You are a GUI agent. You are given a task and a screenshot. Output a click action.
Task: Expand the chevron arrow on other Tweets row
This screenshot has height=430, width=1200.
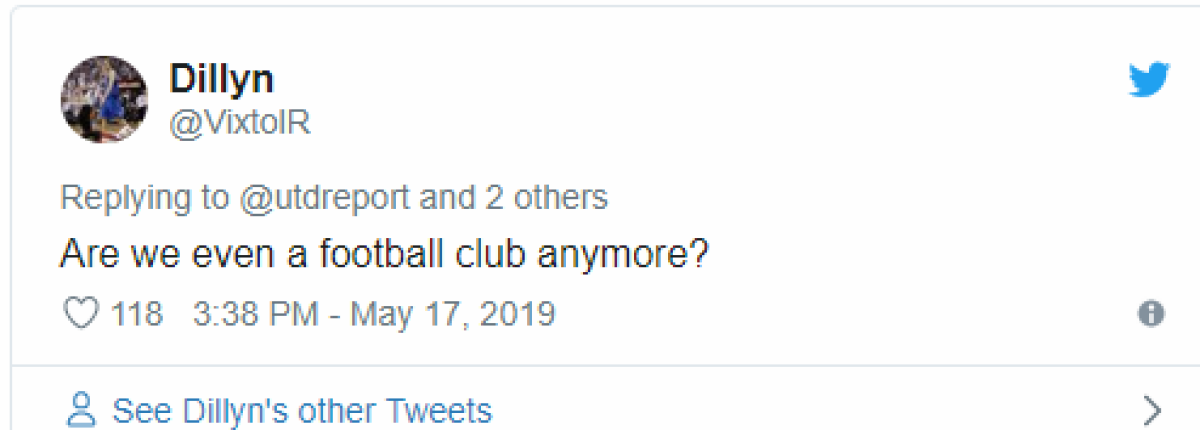point(1151,410)
